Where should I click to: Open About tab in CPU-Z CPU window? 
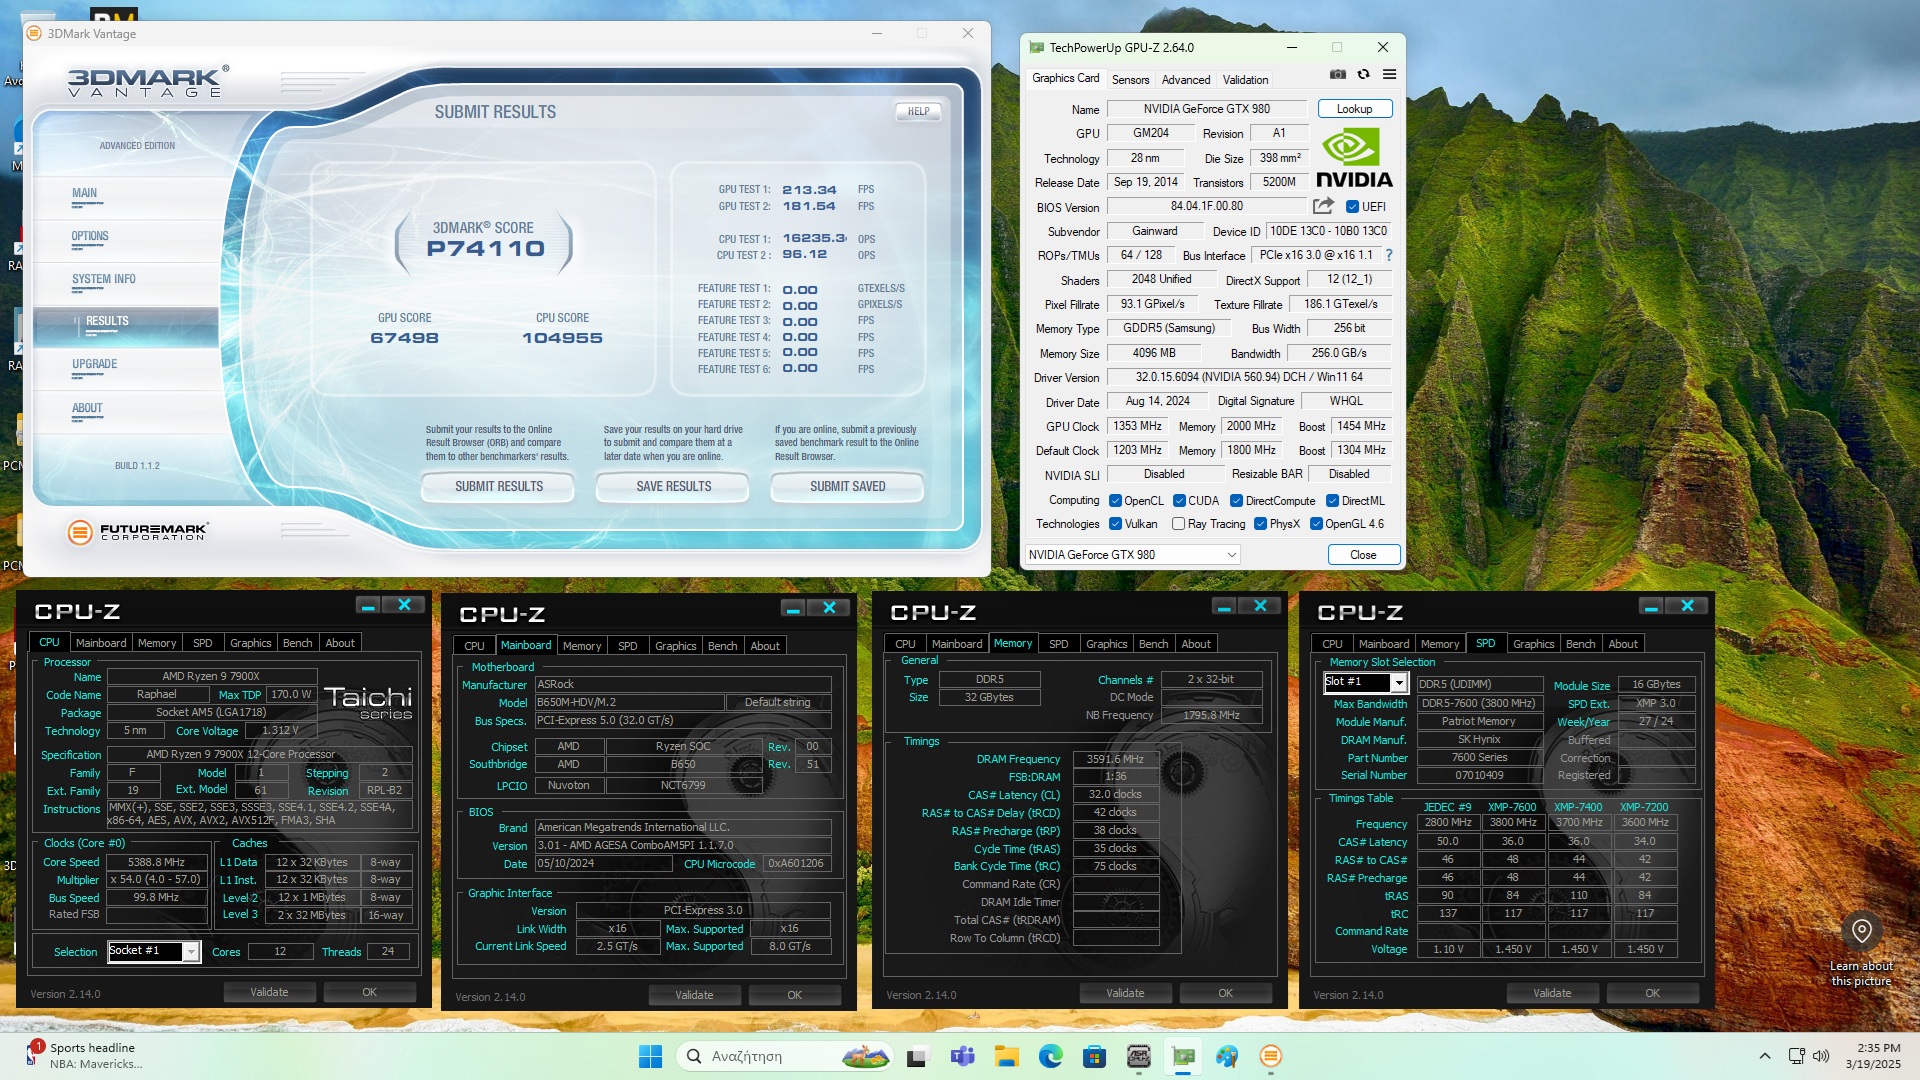pos(340,643)
